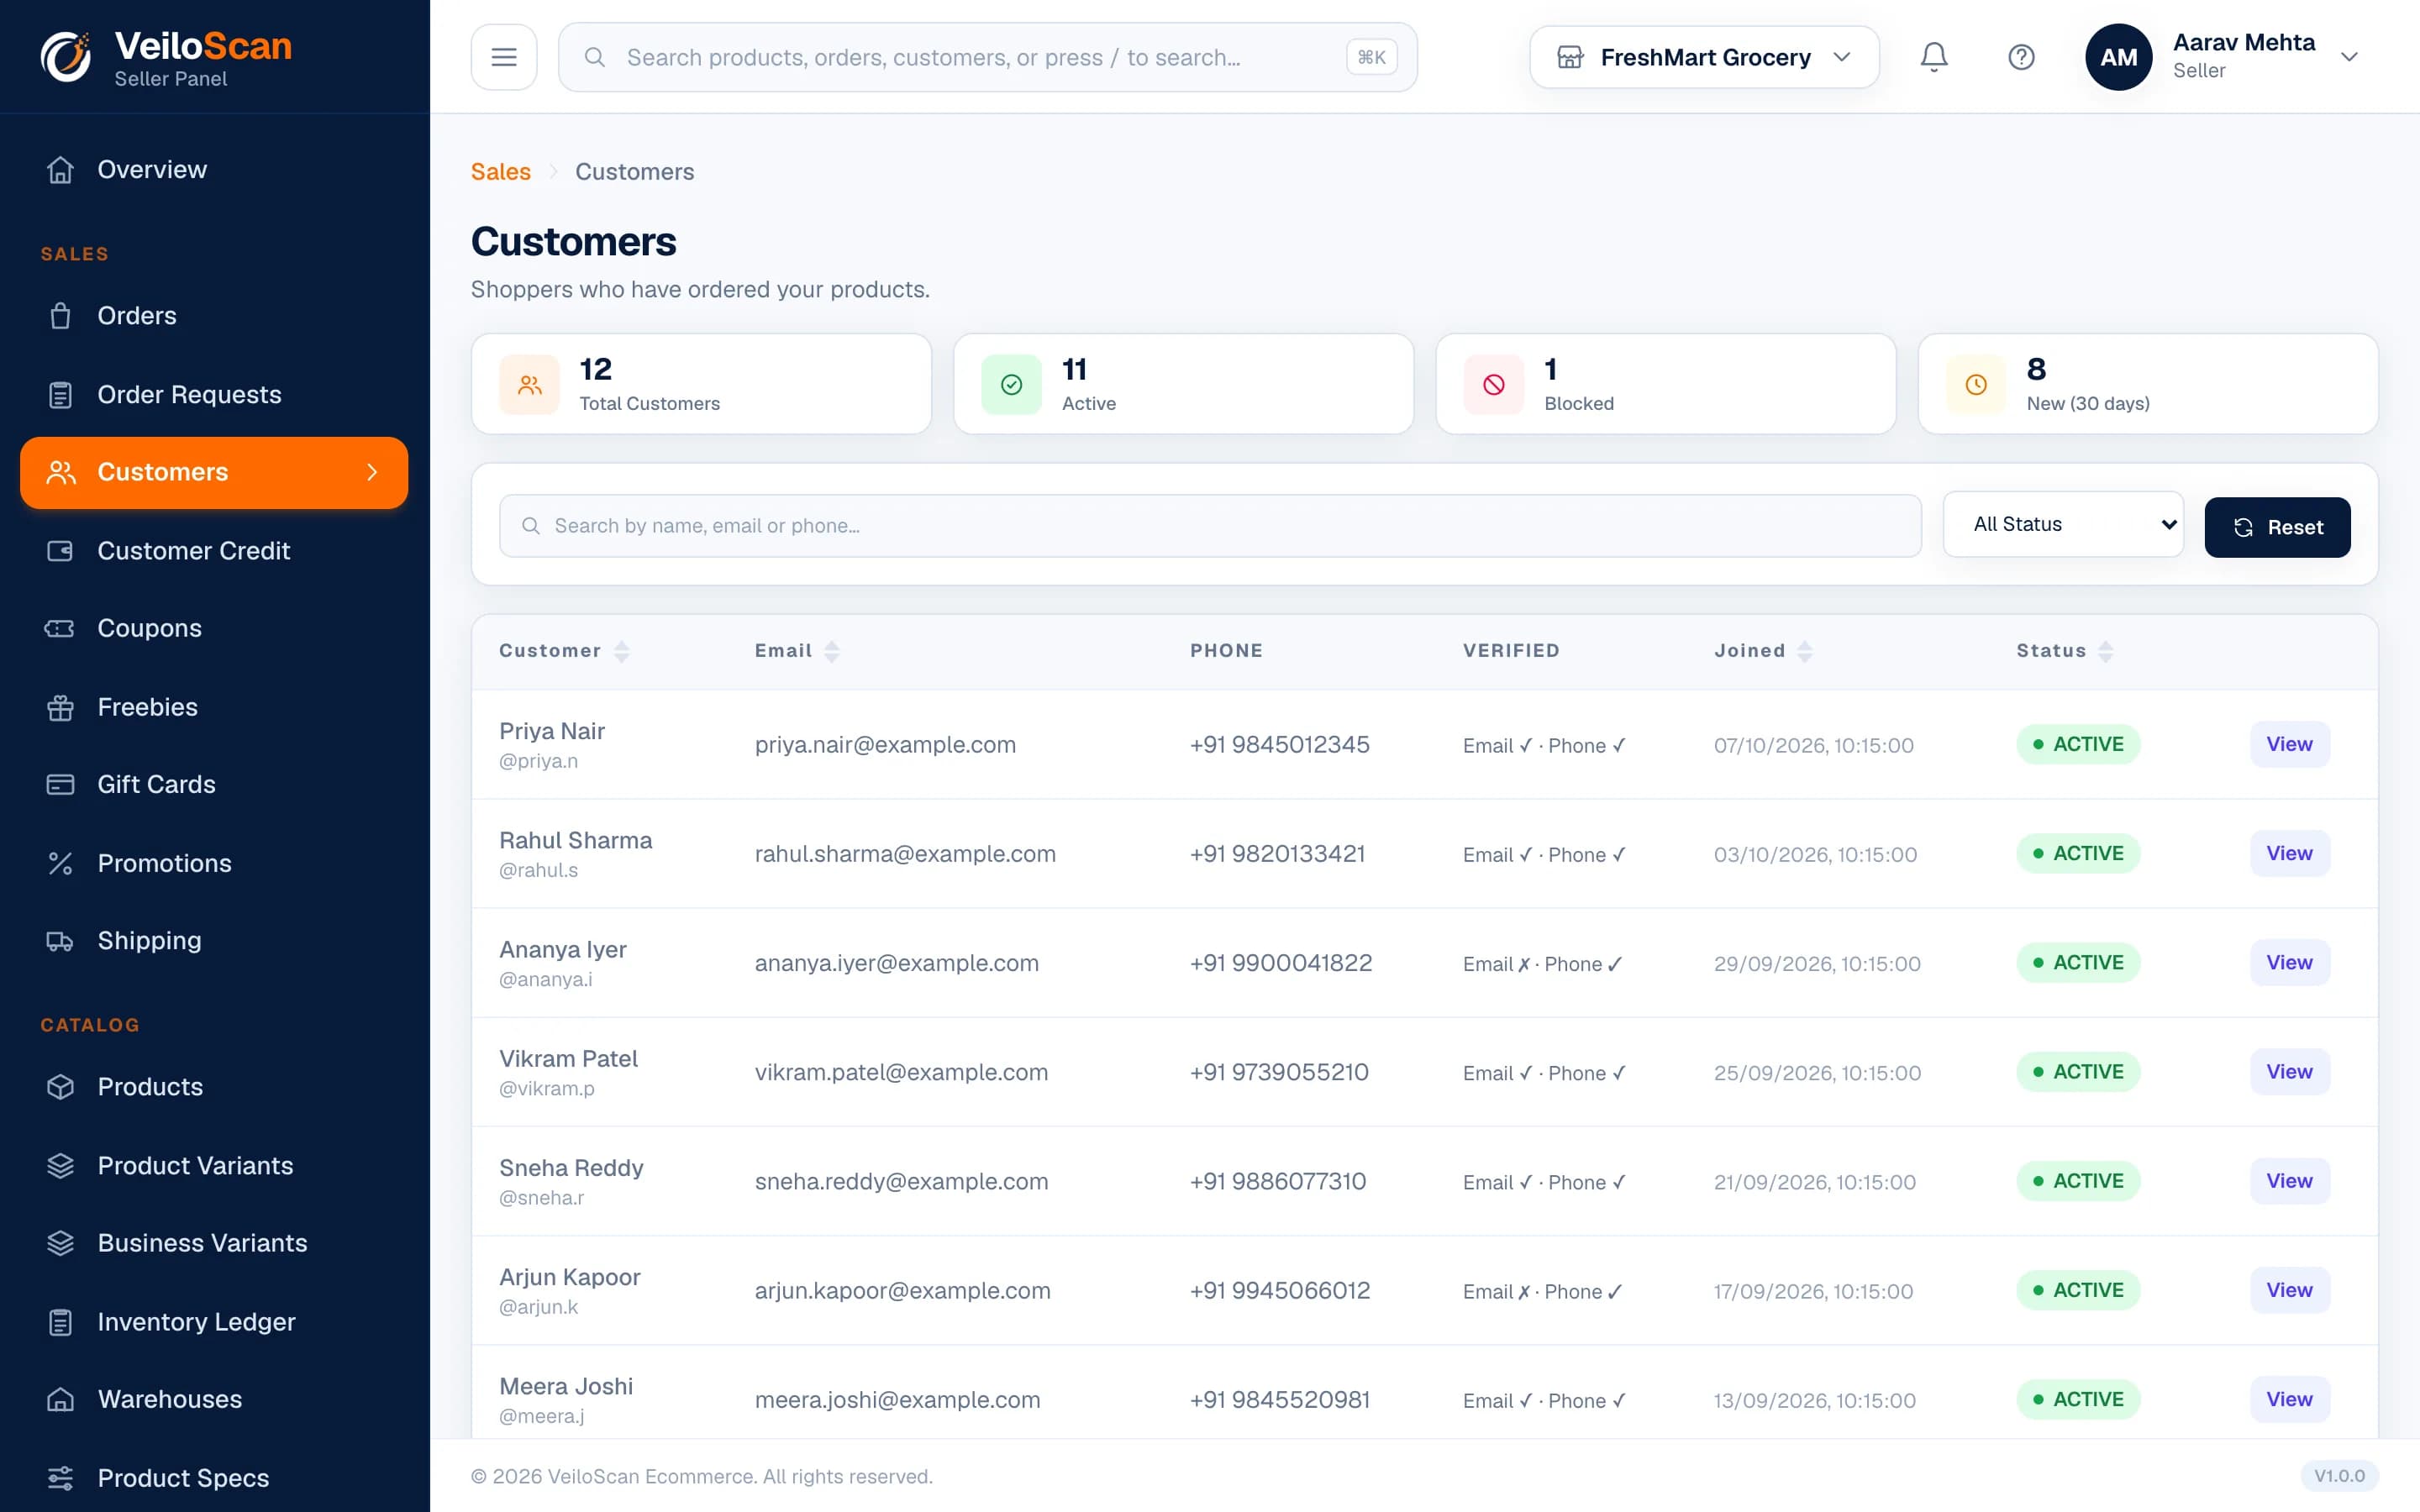
Task: Click the Freebies gift icon
Action: pos(60,707)
